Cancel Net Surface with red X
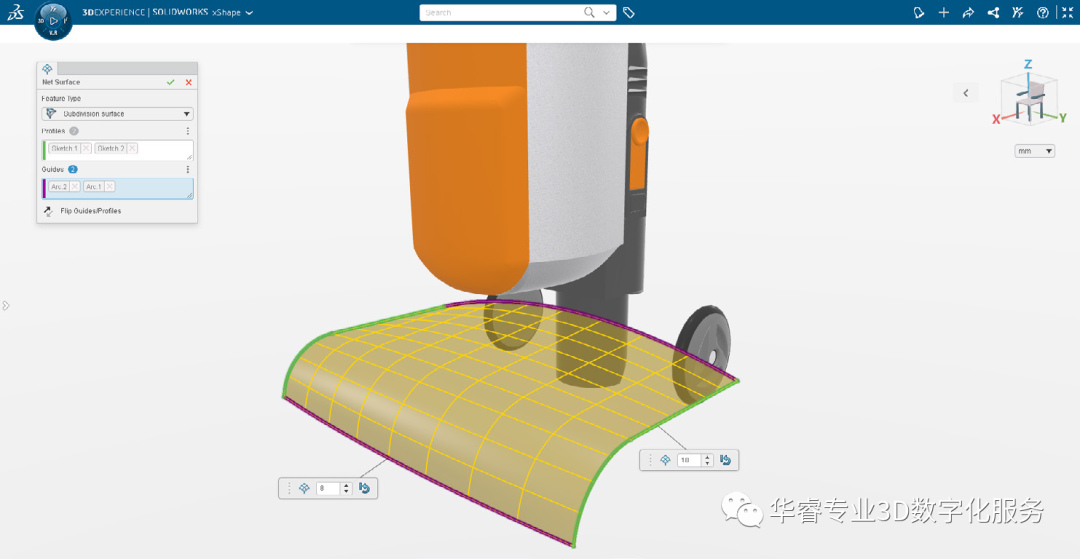The image size is (1080, 559). [188, 82]
